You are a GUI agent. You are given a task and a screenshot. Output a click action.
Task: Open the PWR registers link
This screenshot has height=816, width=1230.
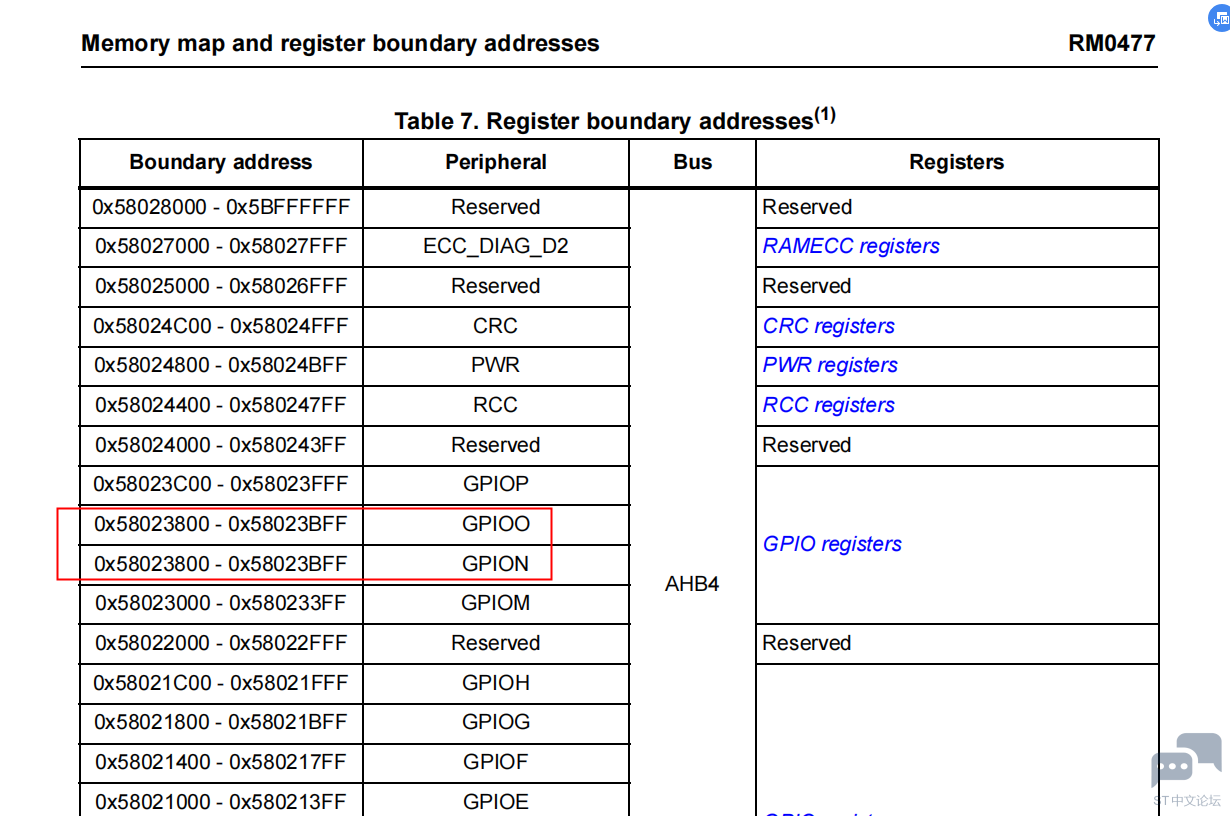(830, 365)
